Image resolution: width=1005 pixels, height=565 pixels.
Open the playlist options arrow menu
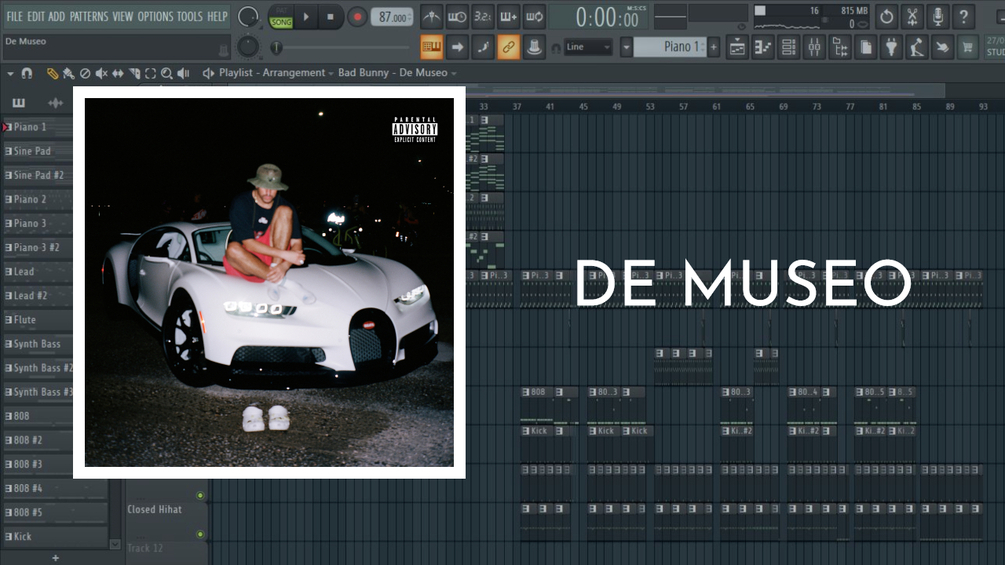(10, 74)
